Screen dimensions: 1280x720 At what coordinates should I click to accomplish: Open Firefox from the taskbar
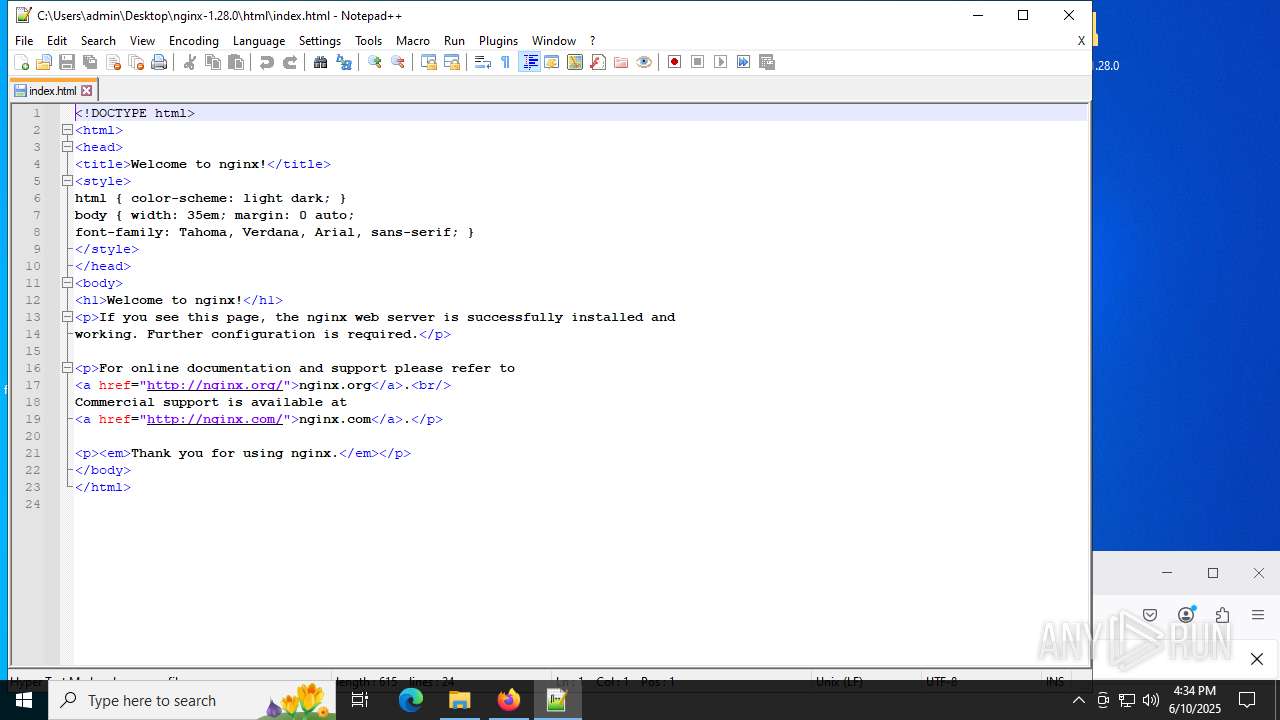tap(508, 700)
